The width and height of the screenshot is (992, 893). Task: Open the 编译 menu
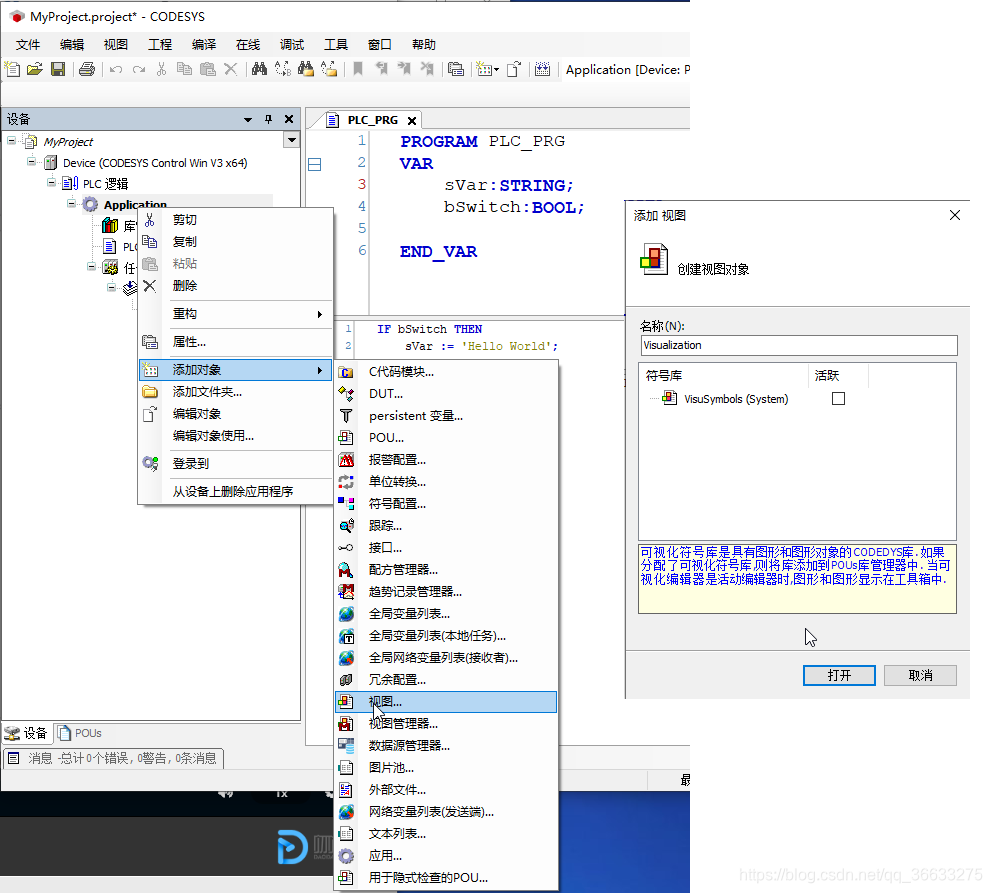click(204, 44)
